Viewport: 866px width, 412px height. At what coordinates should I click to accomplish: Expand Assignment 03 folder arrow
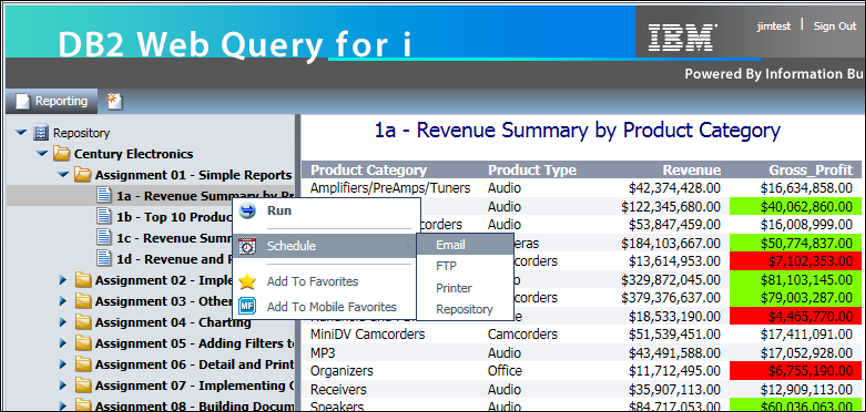[63, 302]
